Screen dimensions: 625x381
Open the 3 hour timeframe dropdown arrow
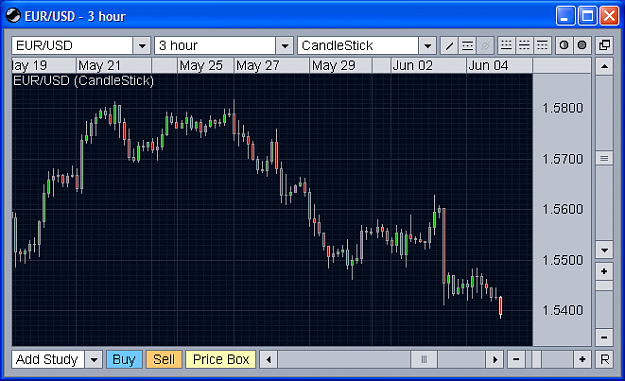coord(285,46)
